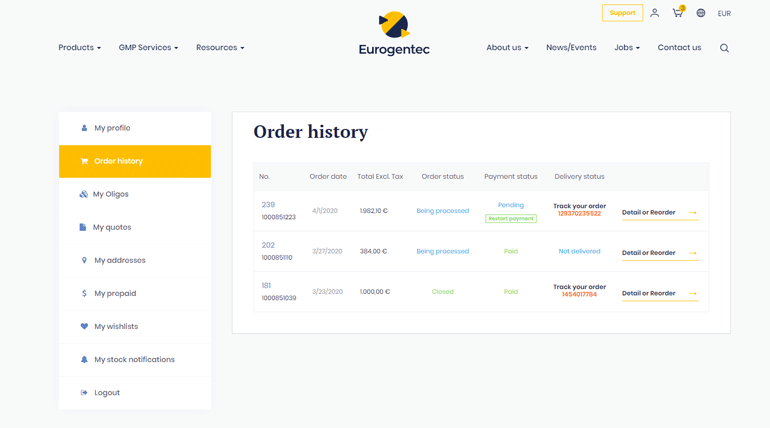Click the DNA icon for My Oligos
This screenshot has height=428, width=770.
[84, 194]
